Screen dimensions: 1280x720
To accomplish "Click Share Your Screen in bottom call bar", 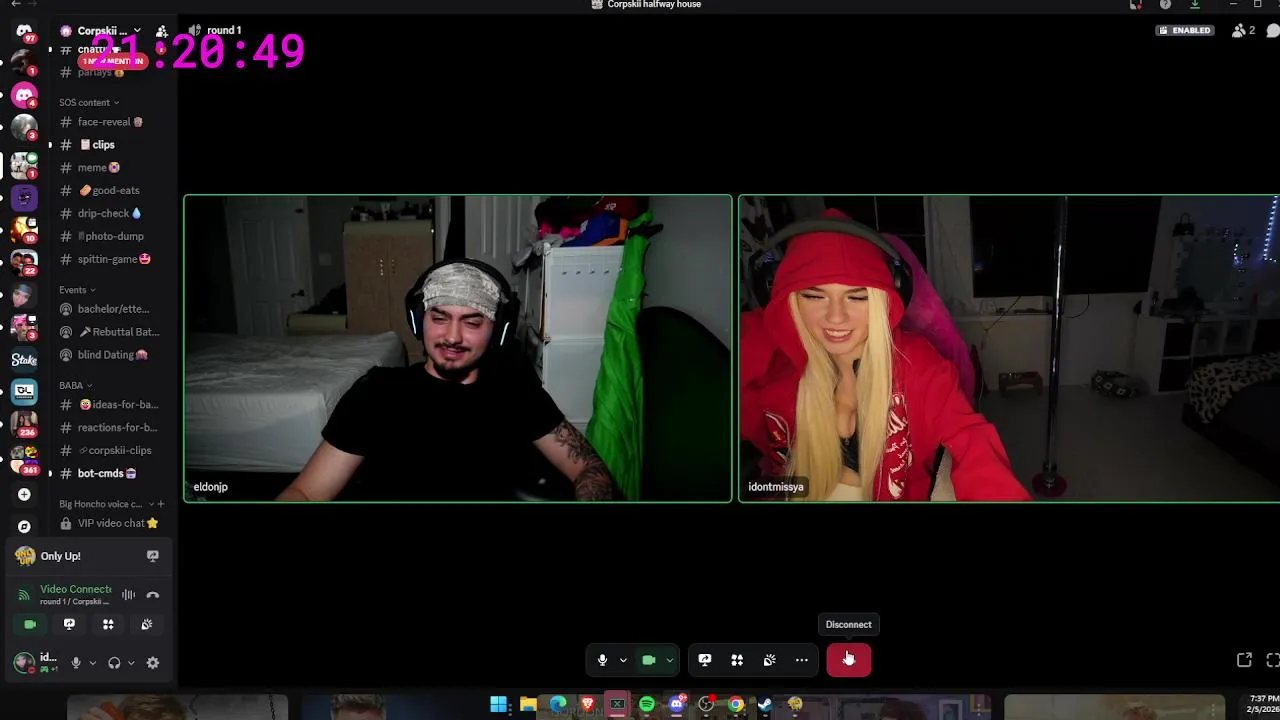I will coord(705,660).
